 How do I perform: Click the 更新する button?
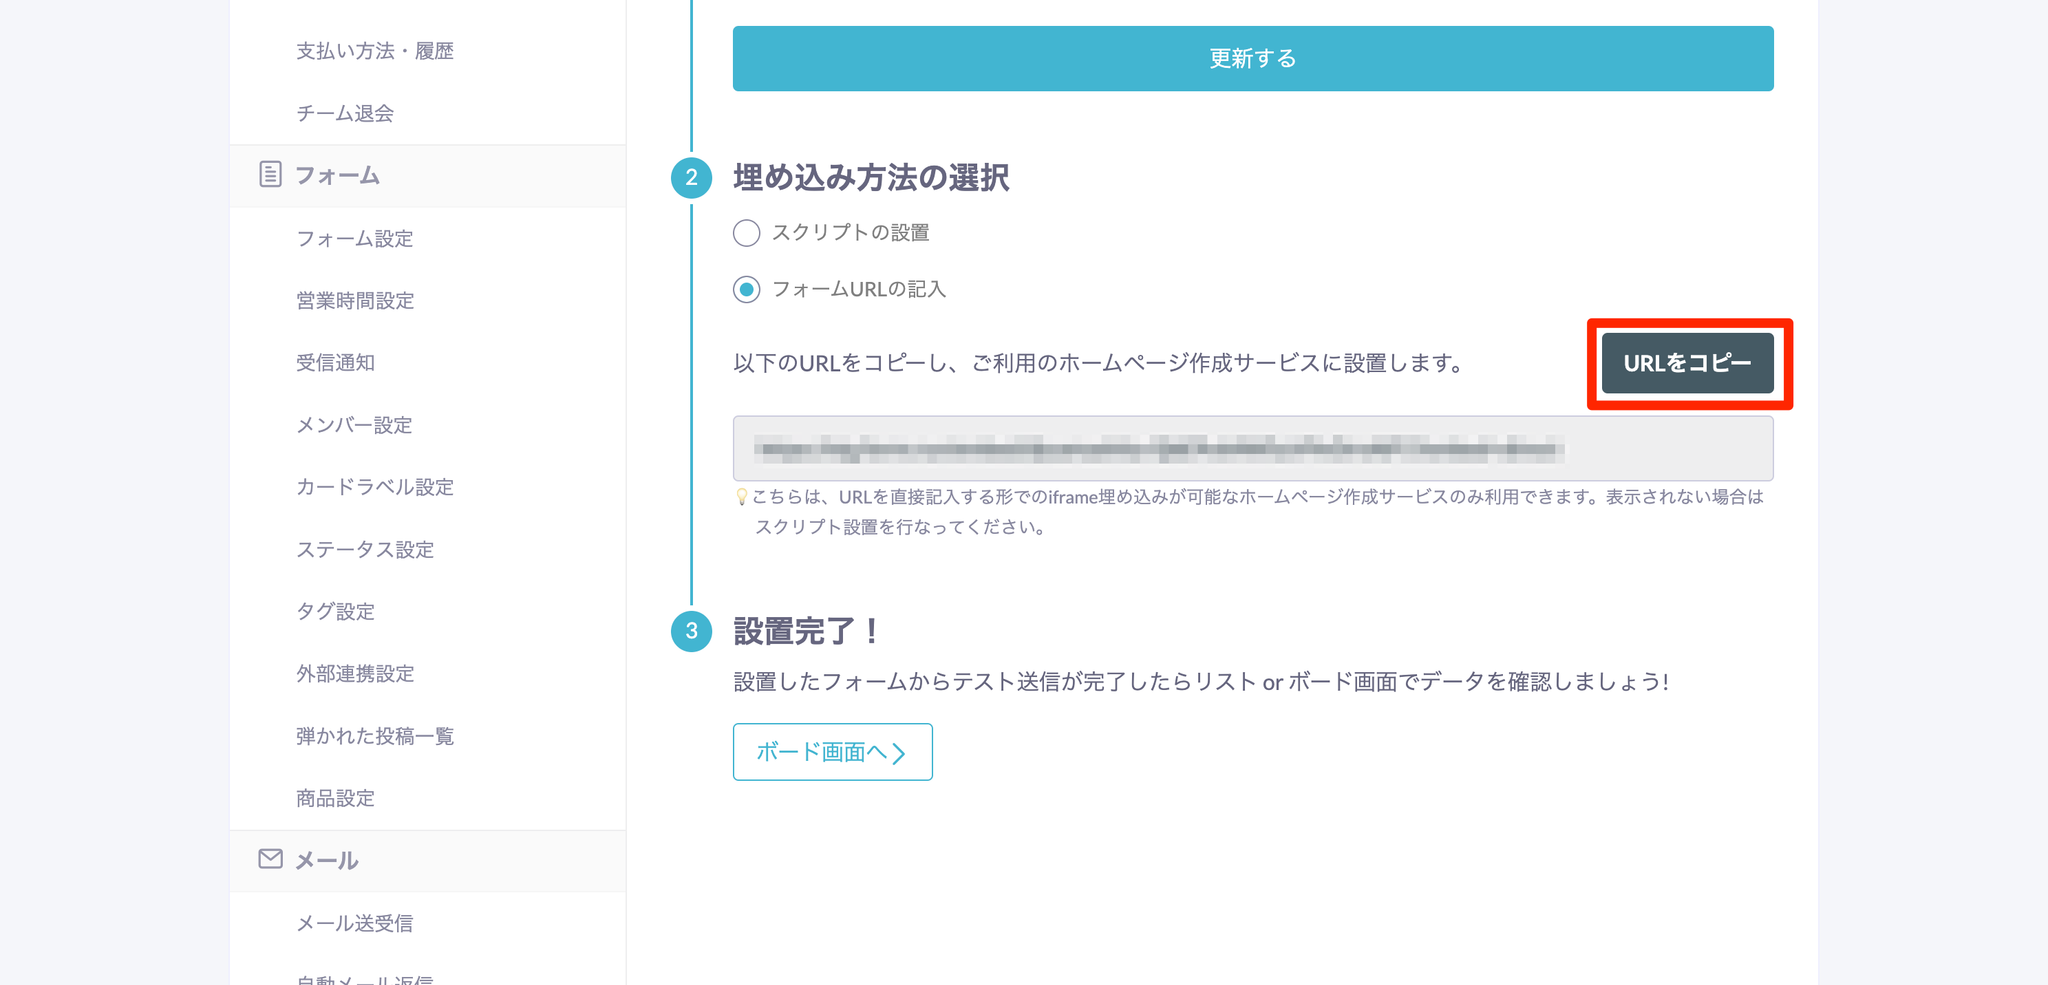[1253, 59]
